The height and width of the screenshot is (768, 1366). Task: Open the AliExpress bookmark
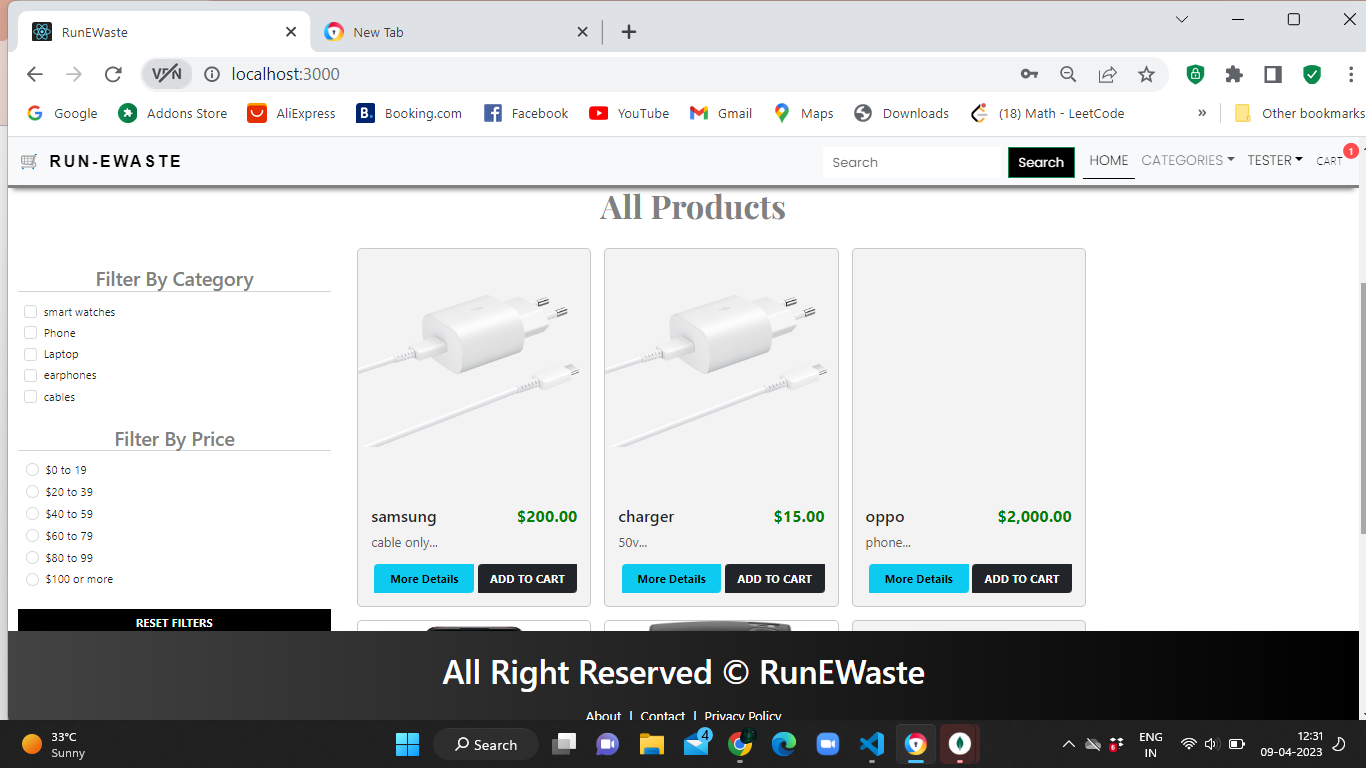click(x=292, y=113)
